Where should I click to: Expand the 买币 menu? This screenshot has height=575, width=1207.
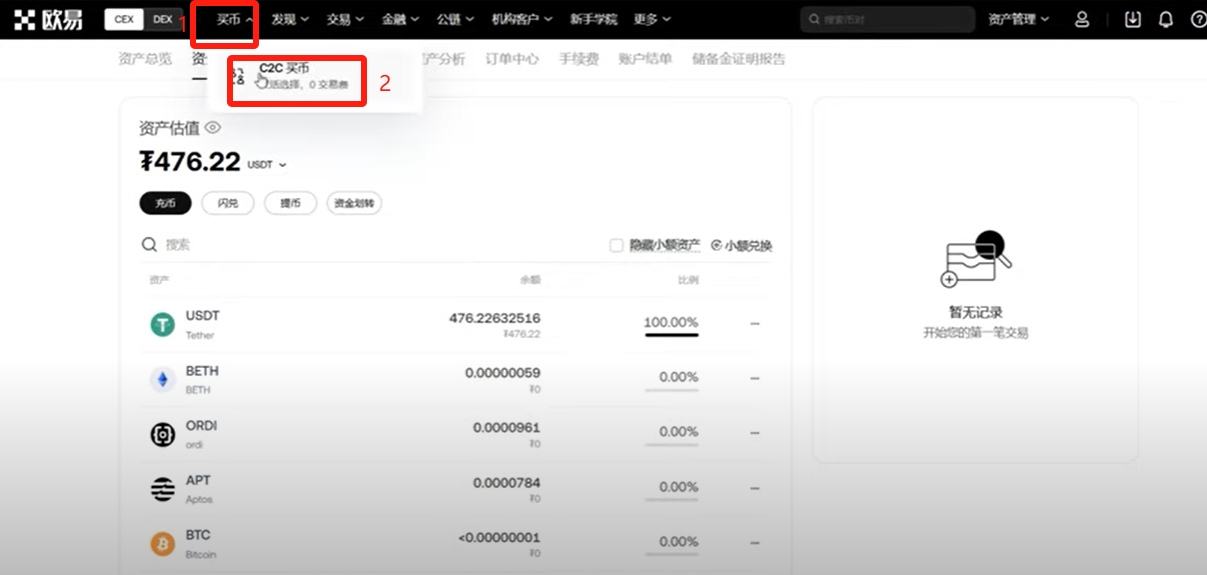[x=234, y=19]
